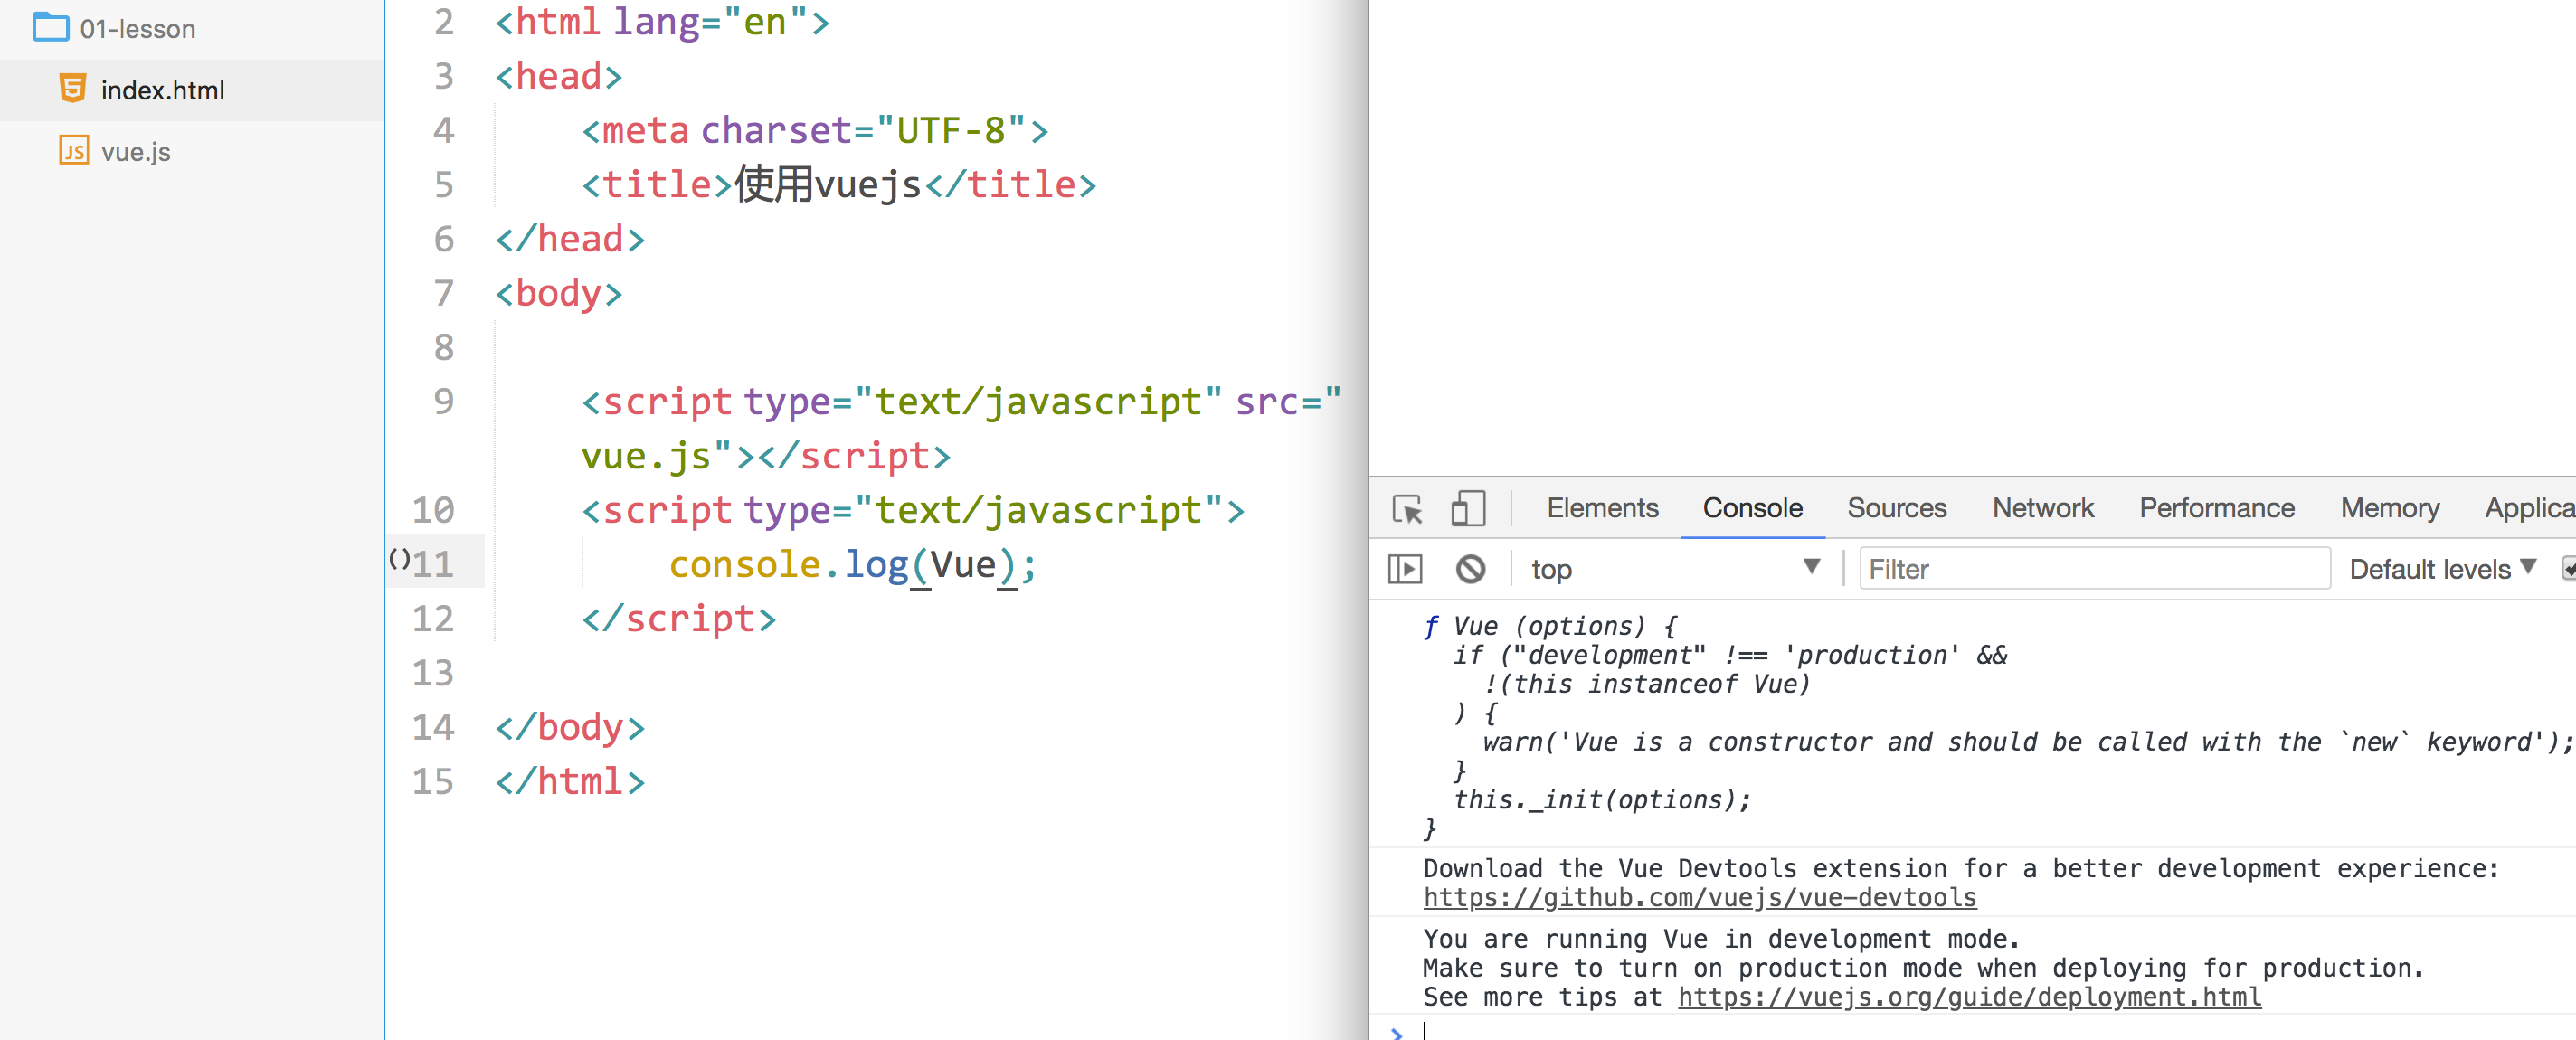The width and height of the screenshot is (2576, 1040).
Task: Click the 01-lesson folder icon
Action: pos(50,27)
